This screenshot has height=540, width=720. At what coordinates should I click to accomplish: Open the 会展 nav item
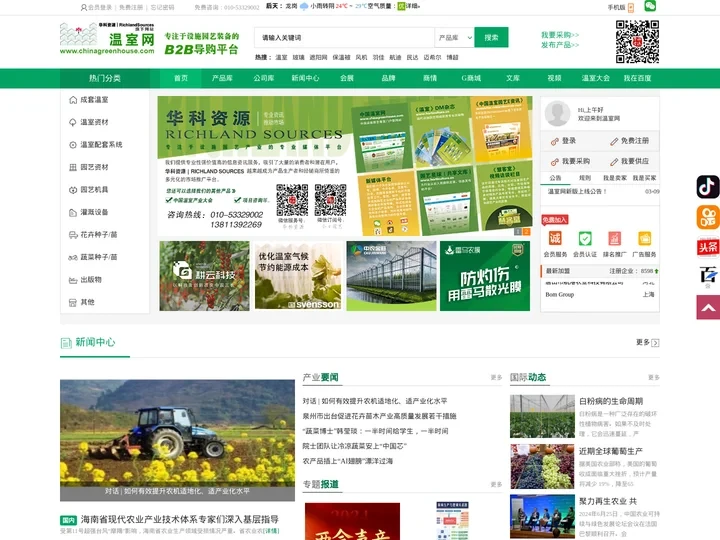(347, 78)
